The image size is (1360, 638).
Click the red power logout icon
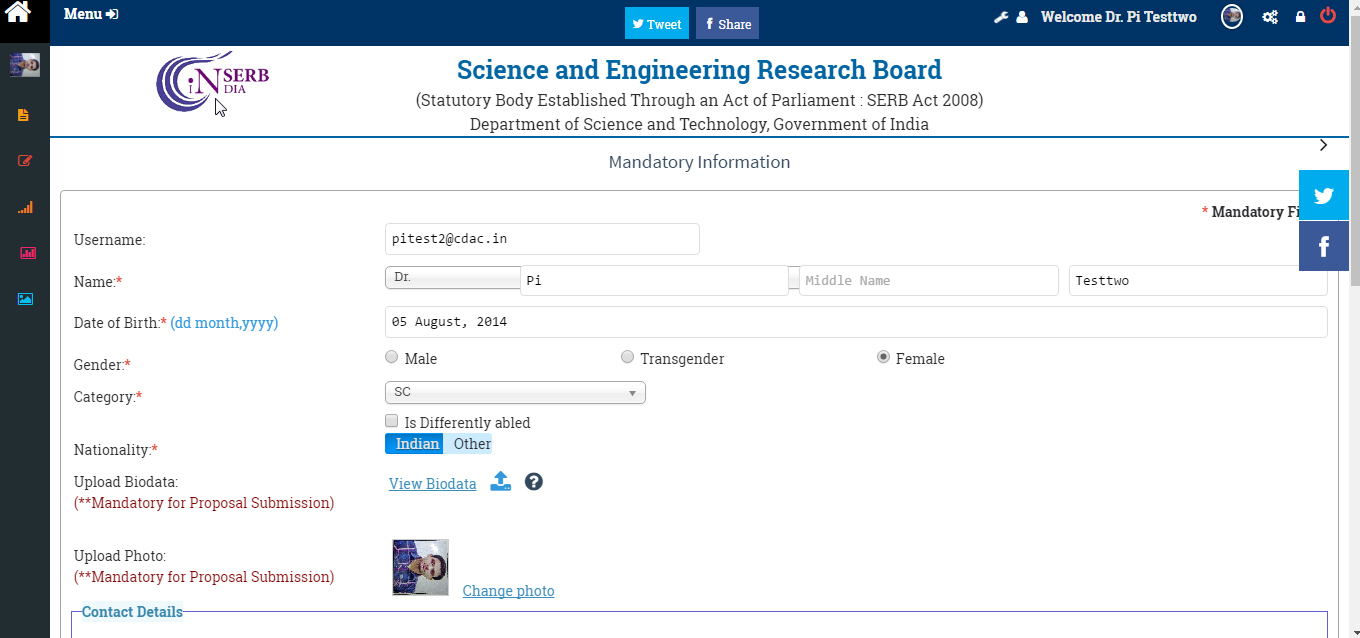tap(1328, 16)
